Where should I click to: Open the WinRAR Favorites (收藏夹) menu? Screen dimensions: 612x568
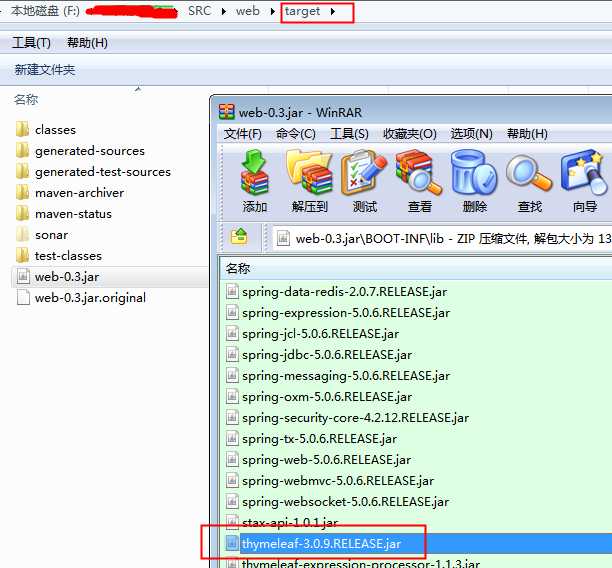(409, 134)
